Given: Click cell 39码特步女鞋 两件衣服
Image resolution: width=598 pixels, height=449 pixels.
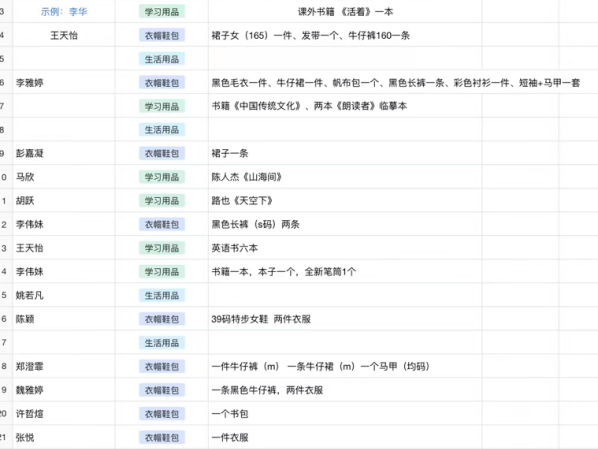Looking at the screenshot, I should coord(345,319).
